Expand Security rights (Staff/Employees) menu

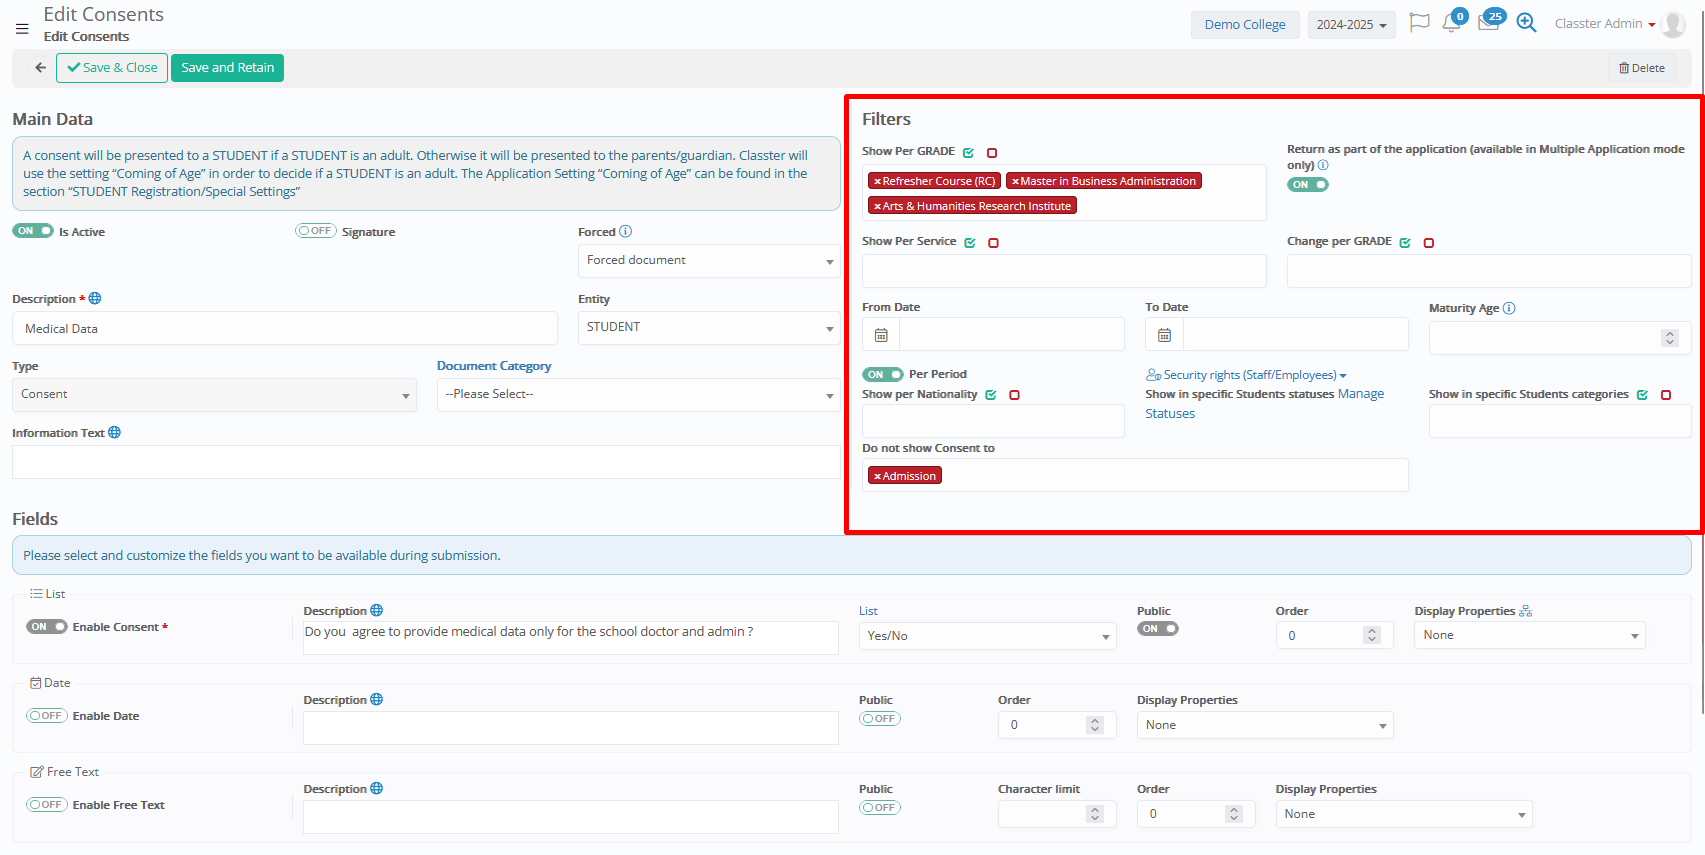tap(1247, 375)
